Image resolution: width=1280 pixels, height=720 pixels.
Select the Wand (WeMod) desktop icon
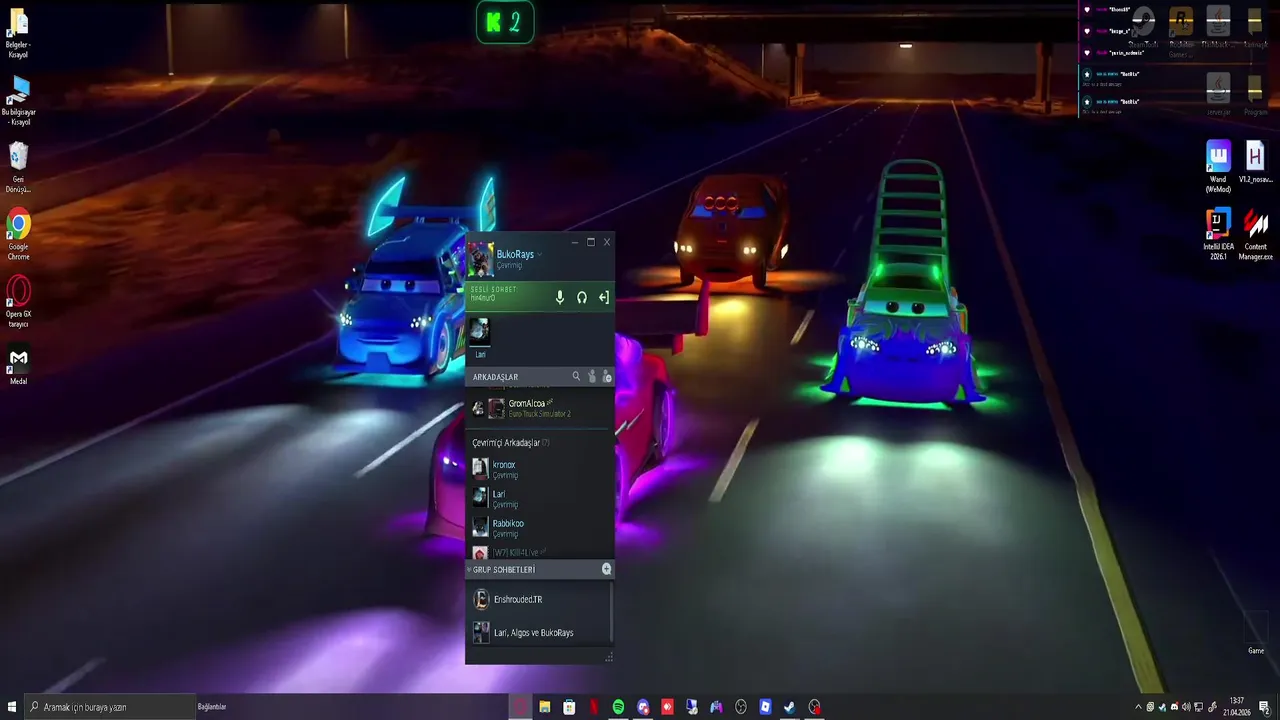(1218, 167)
